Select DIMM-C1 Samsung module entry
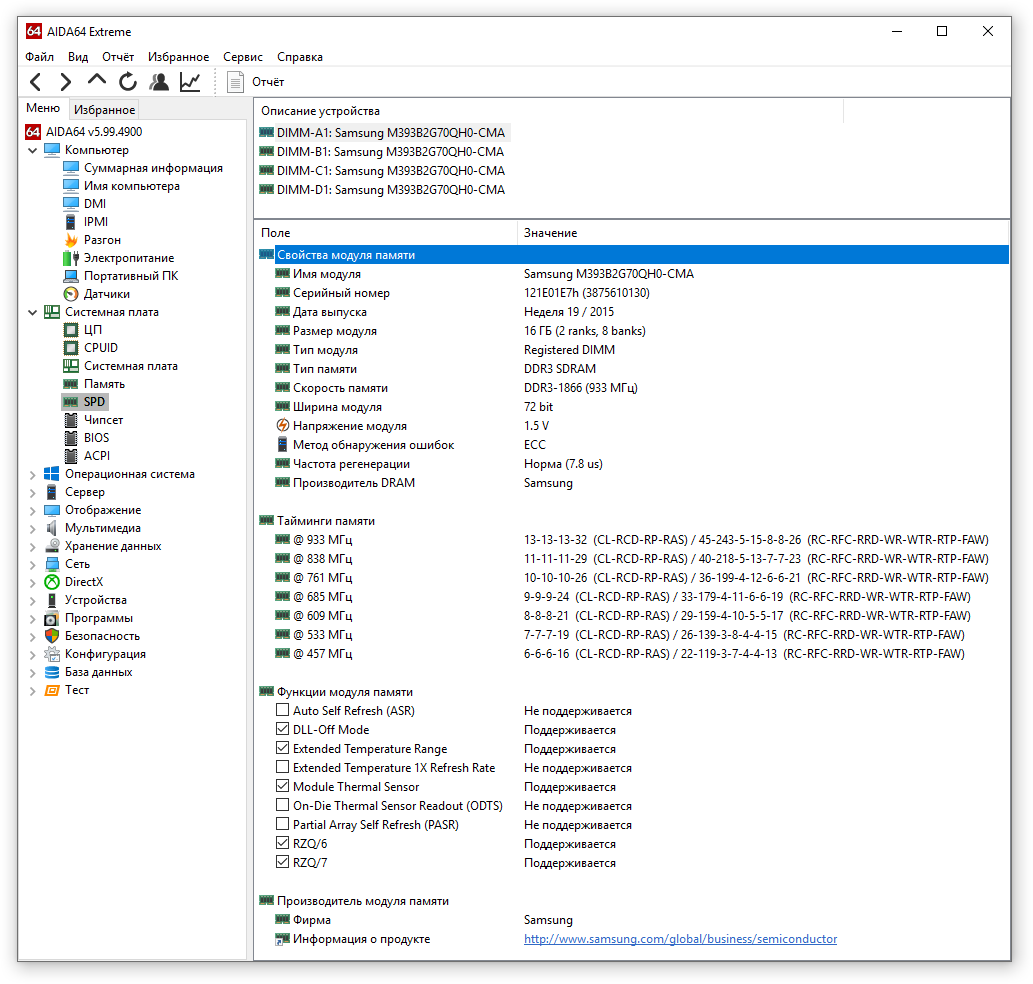The image size is (1033, 984). point(391,171)
